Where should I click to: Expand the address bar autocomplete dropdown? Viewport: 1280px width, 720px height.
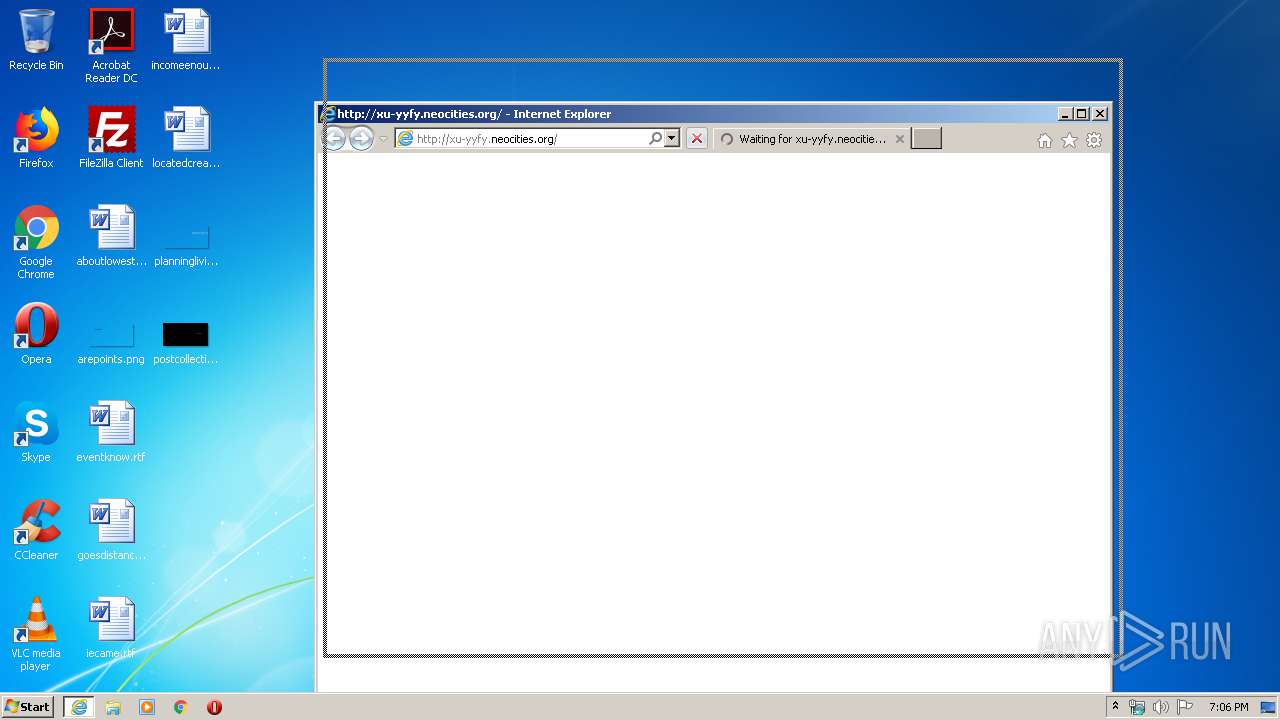point(672,139)
